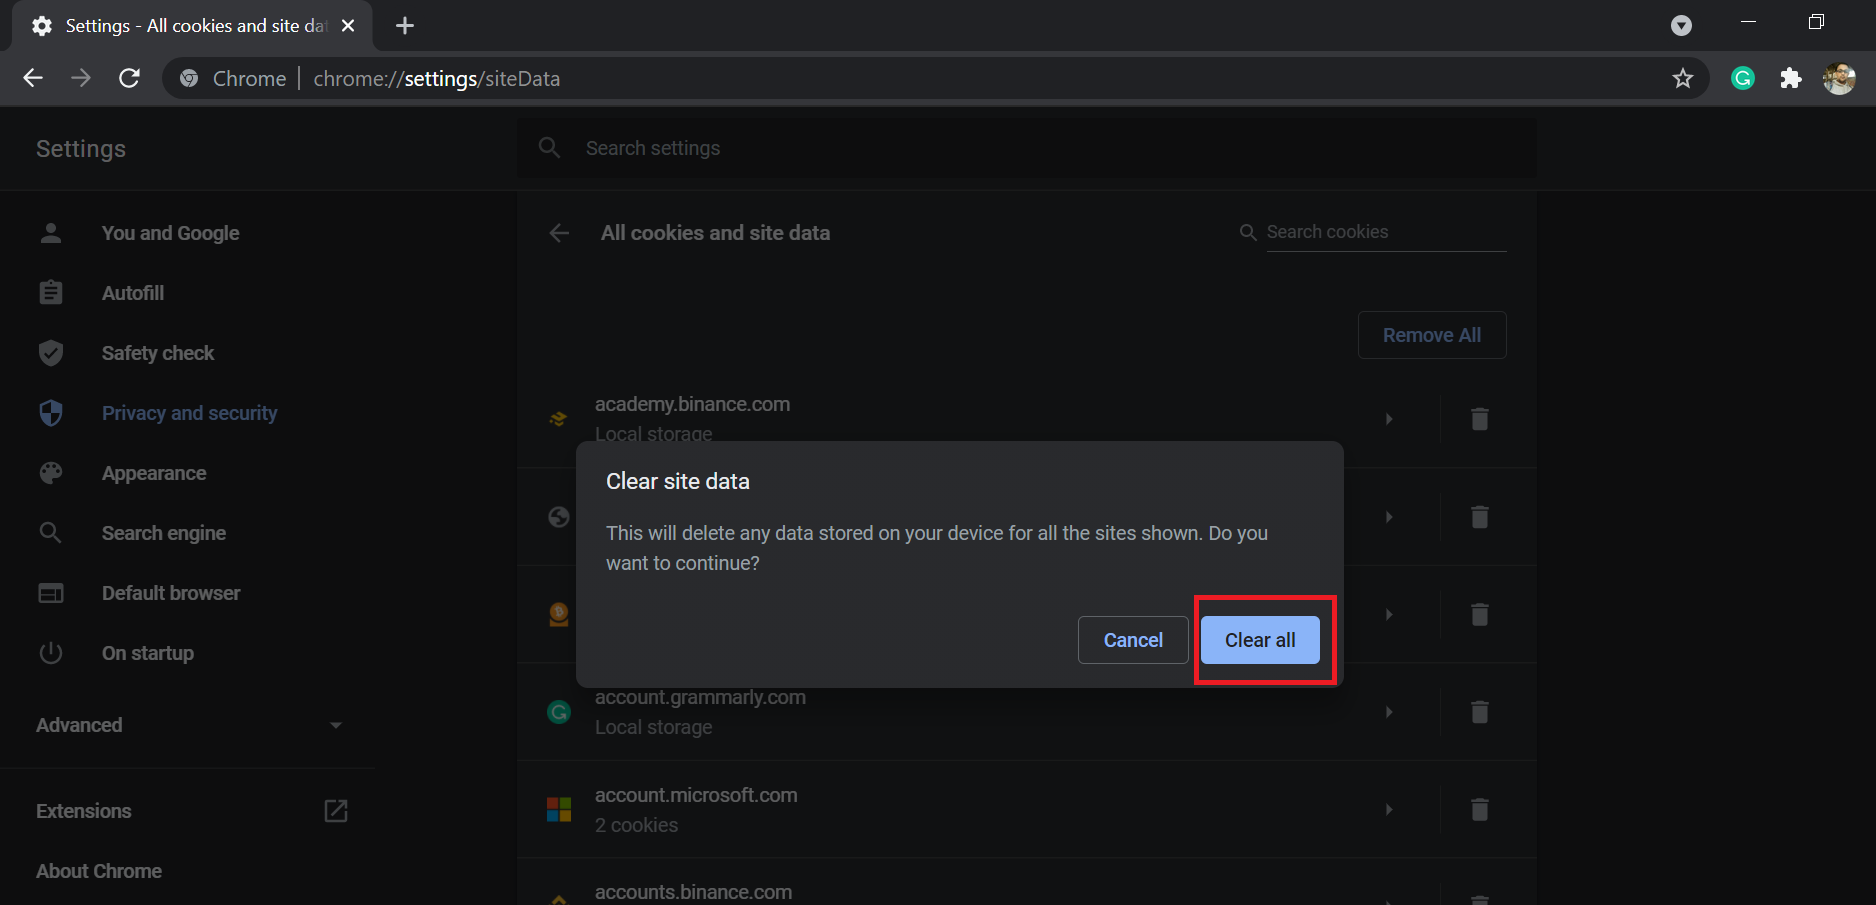
Task: Click the Clear all button
Action: (1259, 640)
